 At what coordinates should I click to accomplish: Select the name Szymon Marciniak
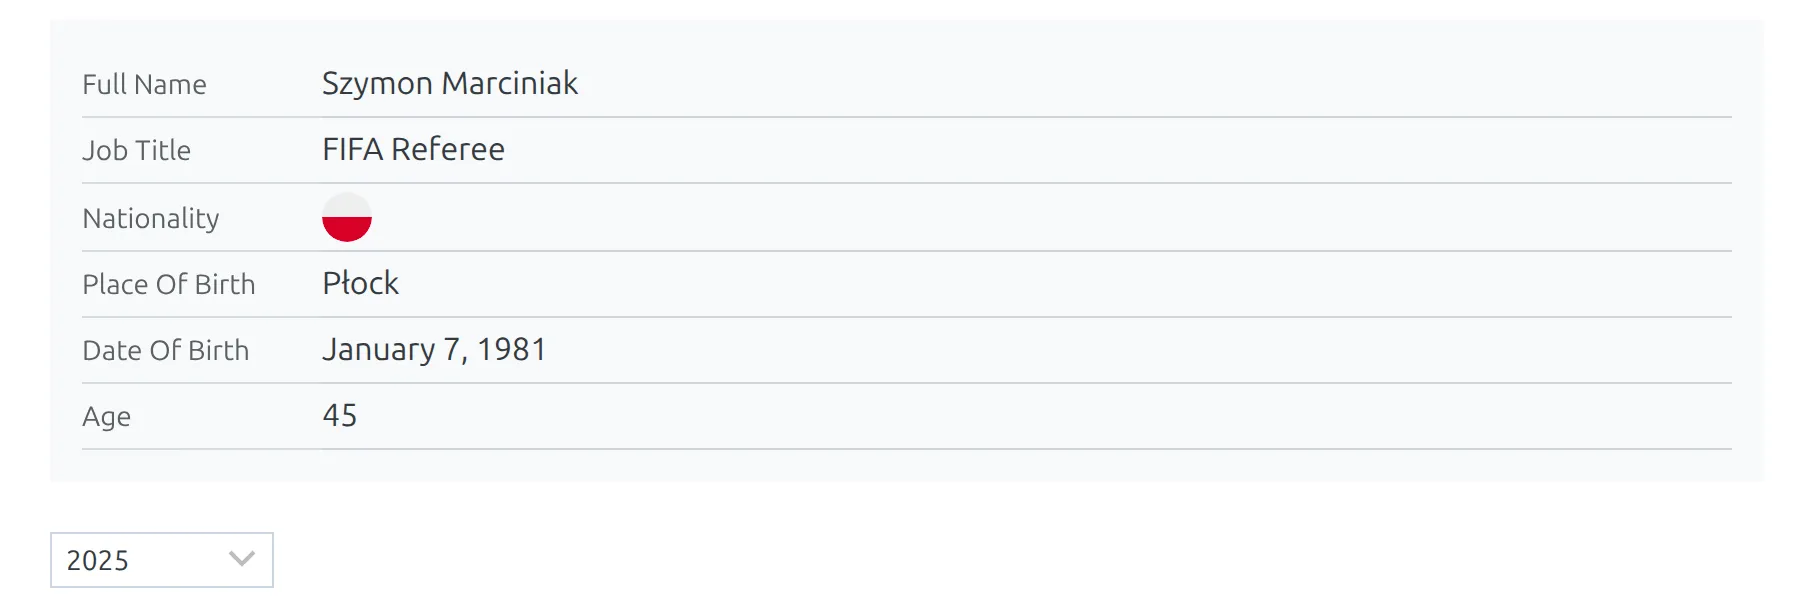[450, 83]
